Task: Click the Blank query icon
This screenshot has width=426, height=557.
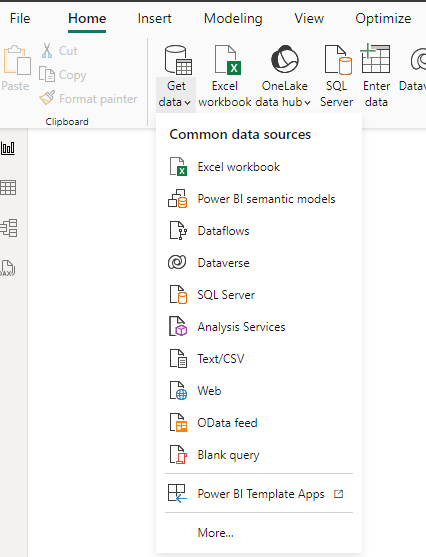Action: [178, 454]
